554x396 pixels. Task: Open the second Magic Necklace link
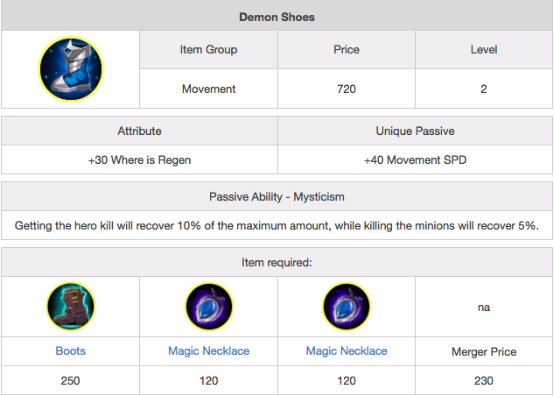pos(346,351)
